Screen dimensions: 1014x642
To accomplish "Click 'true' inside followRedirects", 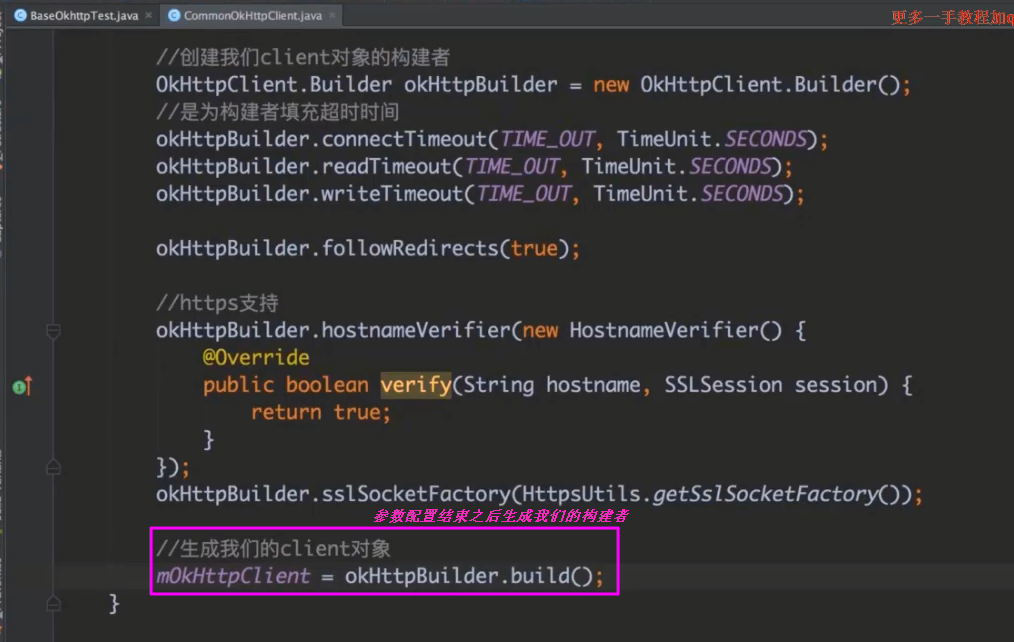I will click(534, 248).
